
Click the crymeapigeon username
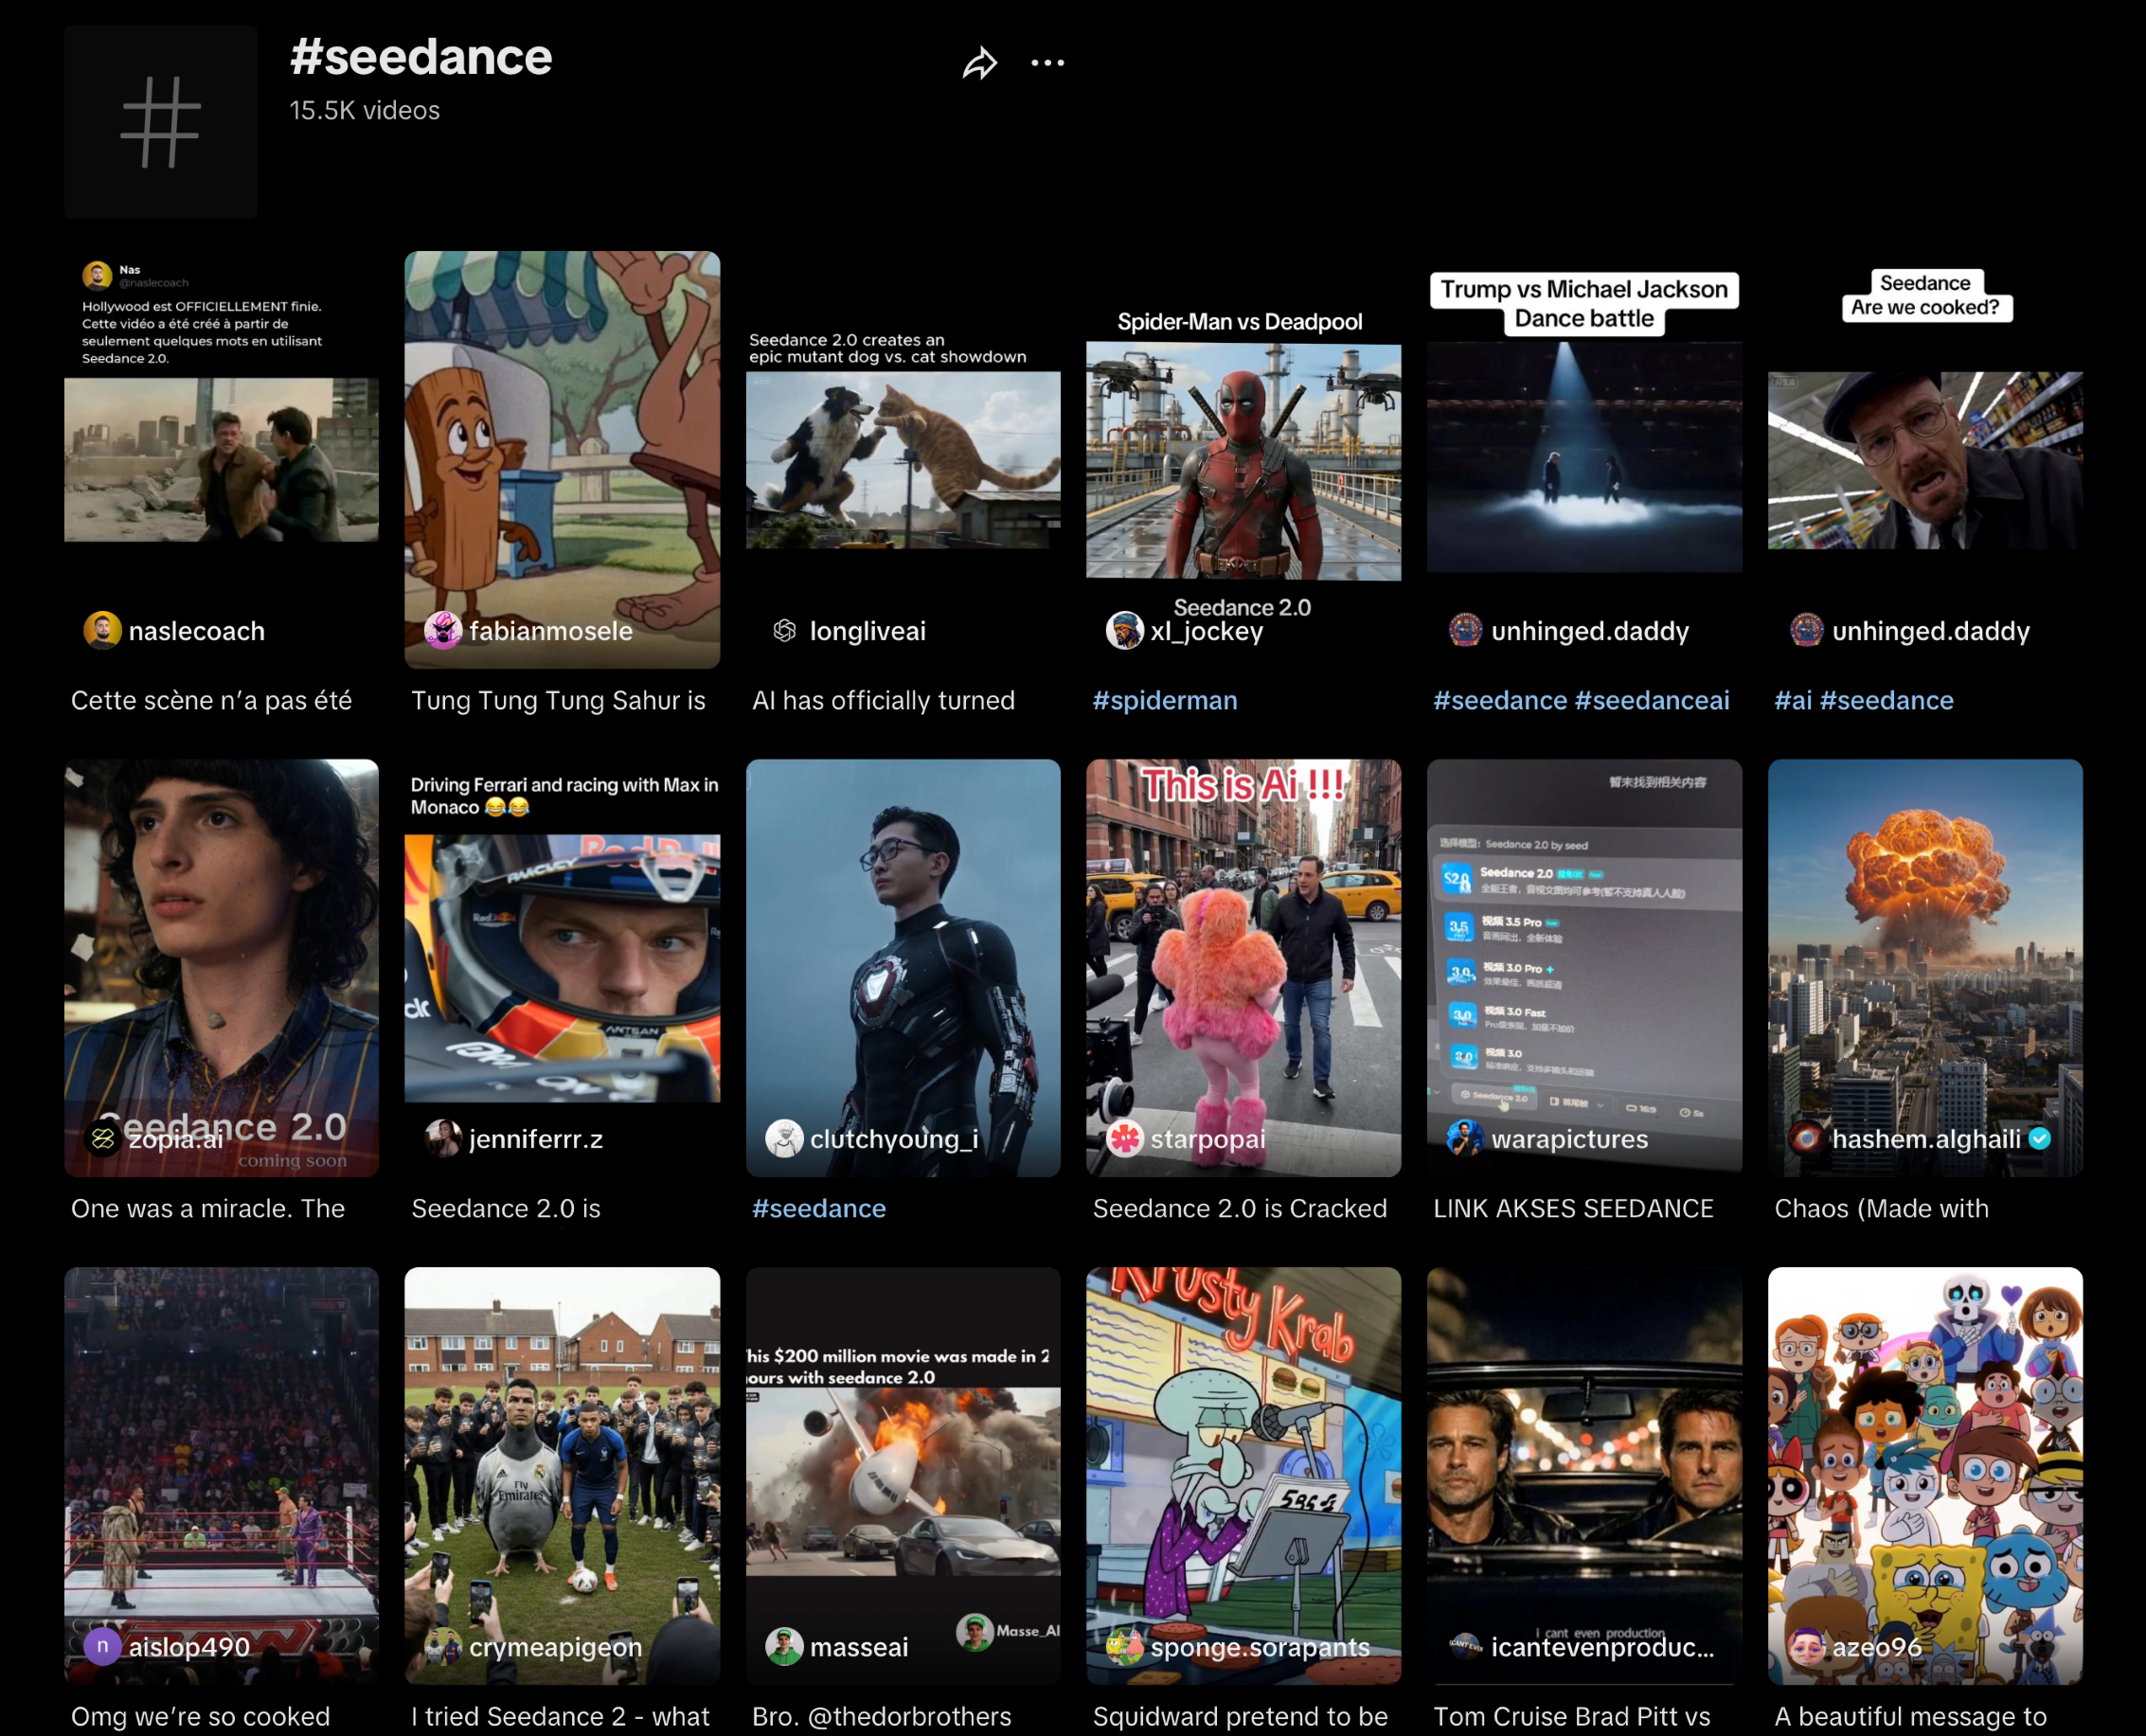click(556, 1648)
